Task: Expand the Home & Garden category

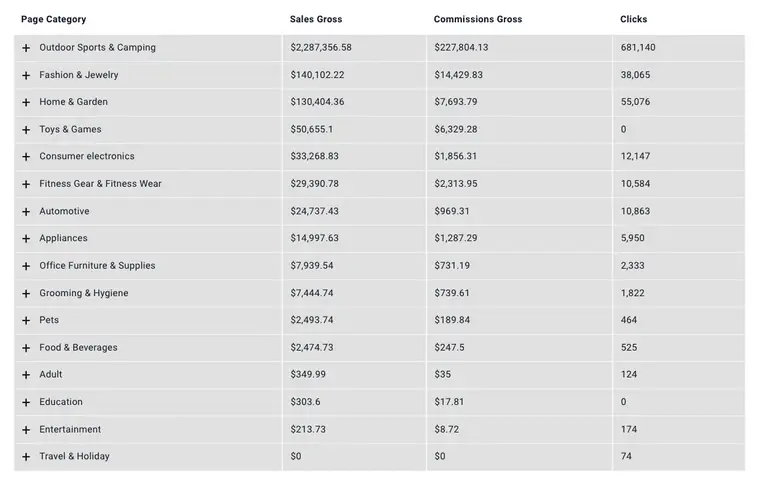Action: pos(26,103)
